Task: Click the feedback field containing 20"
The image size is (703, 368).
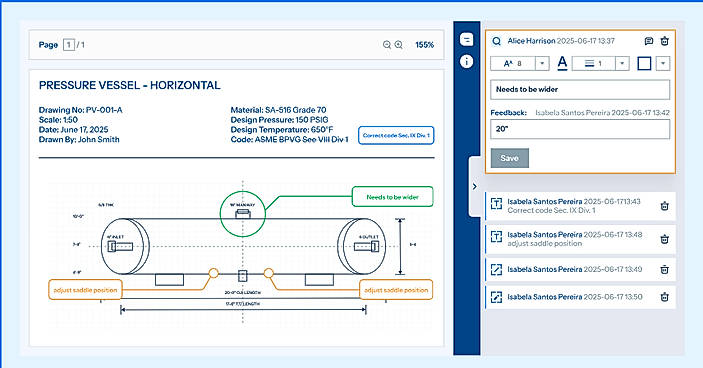Action: coord(580,129)
